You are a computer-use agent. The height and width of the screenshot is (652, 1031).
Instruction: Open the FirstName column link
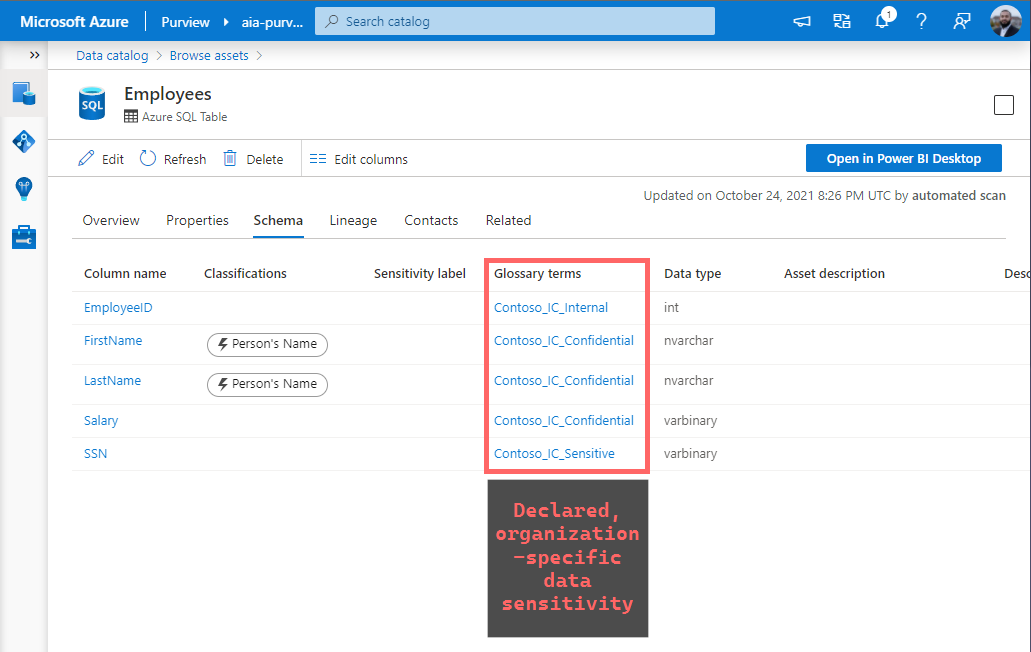click(x=113, y=340)
